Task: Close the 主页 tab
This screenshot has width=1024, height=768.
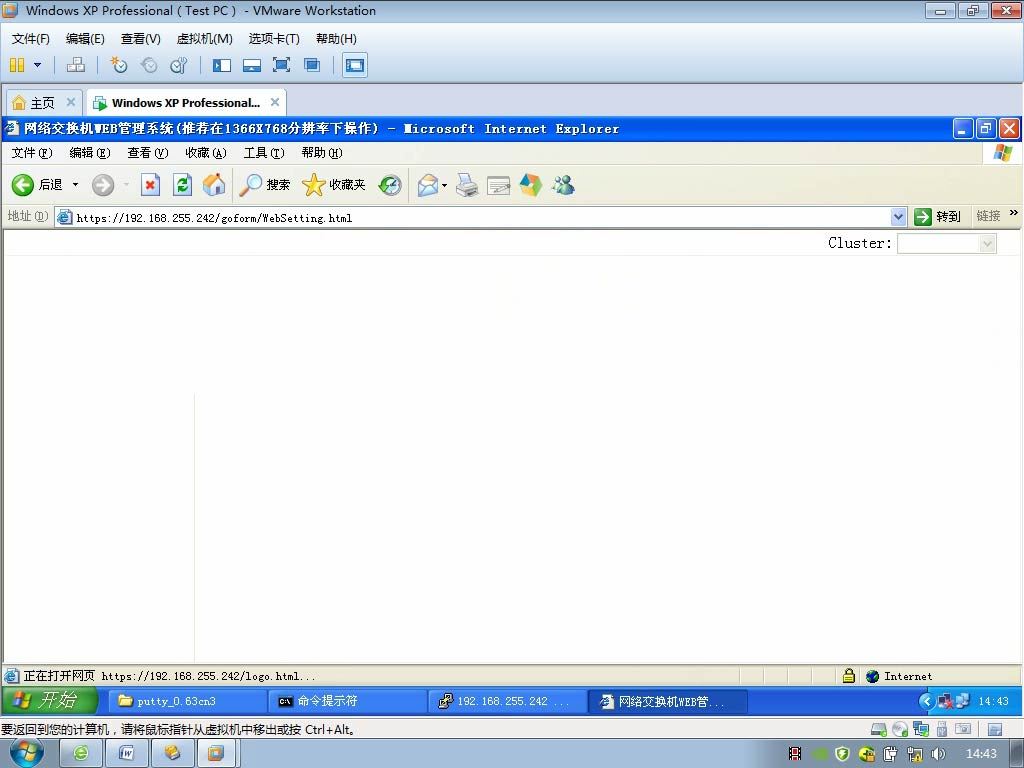Action: point(71,102)
